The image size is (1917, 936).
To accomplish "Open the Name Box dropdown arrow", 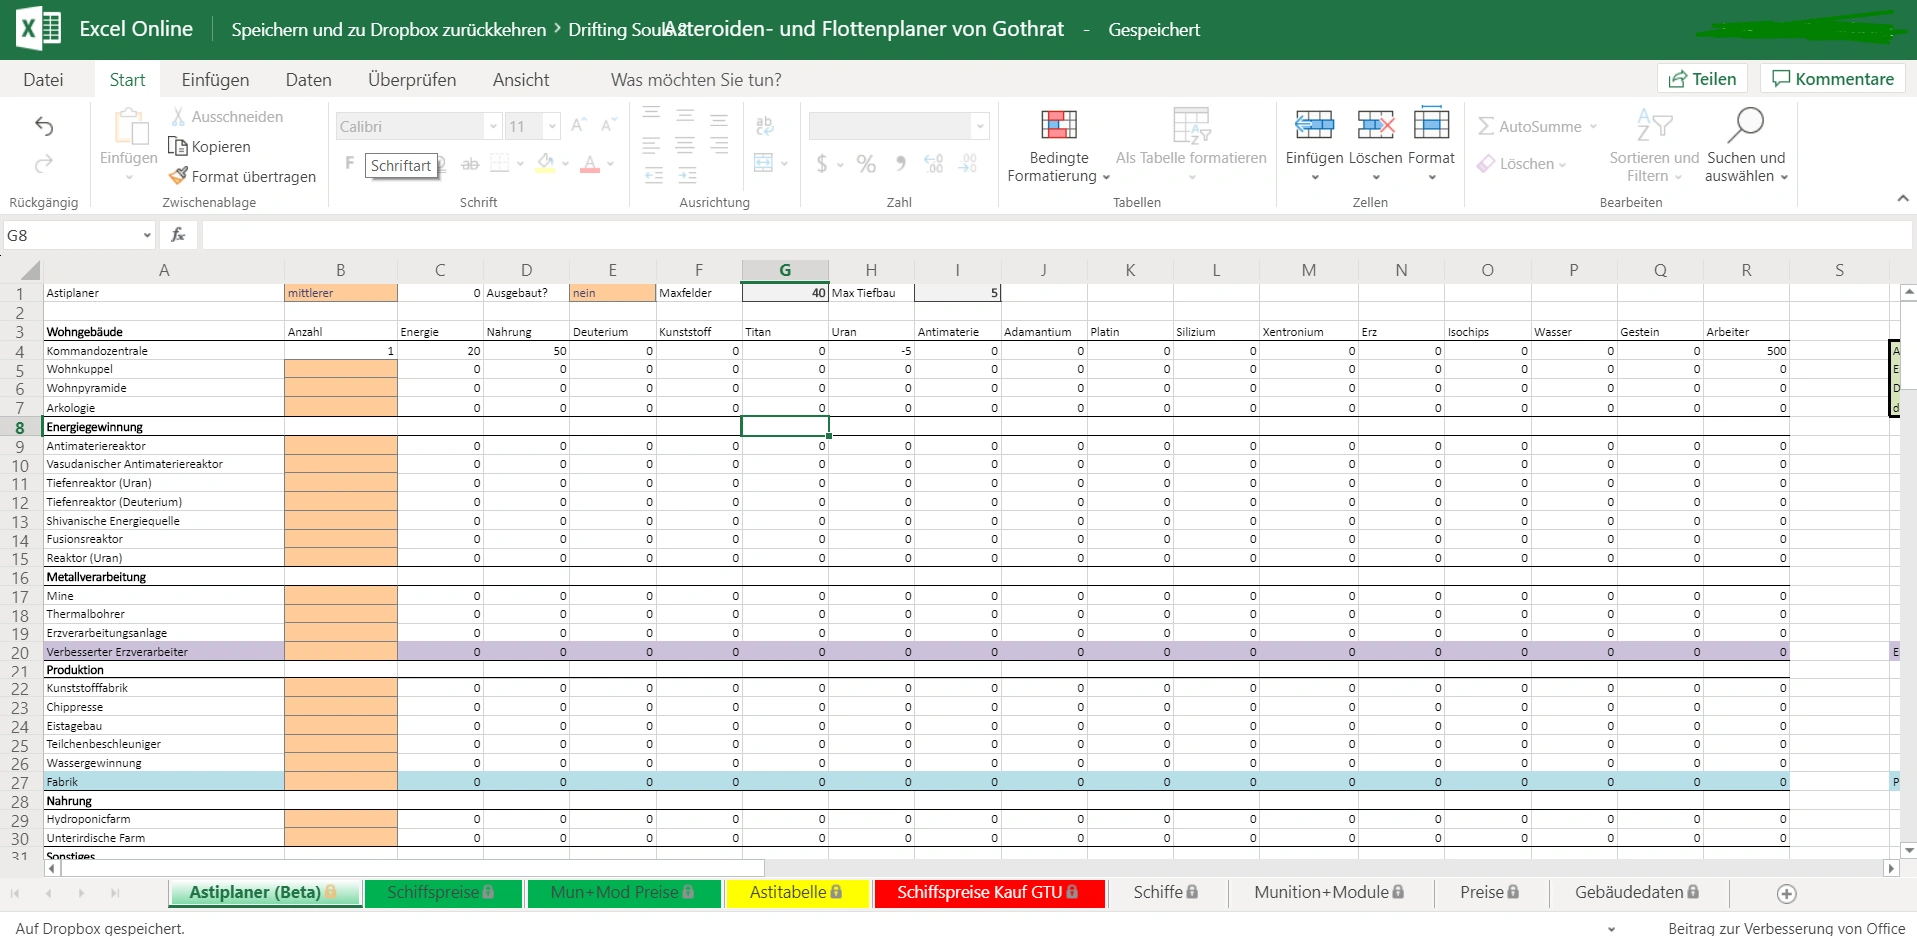I will [147, 236].
